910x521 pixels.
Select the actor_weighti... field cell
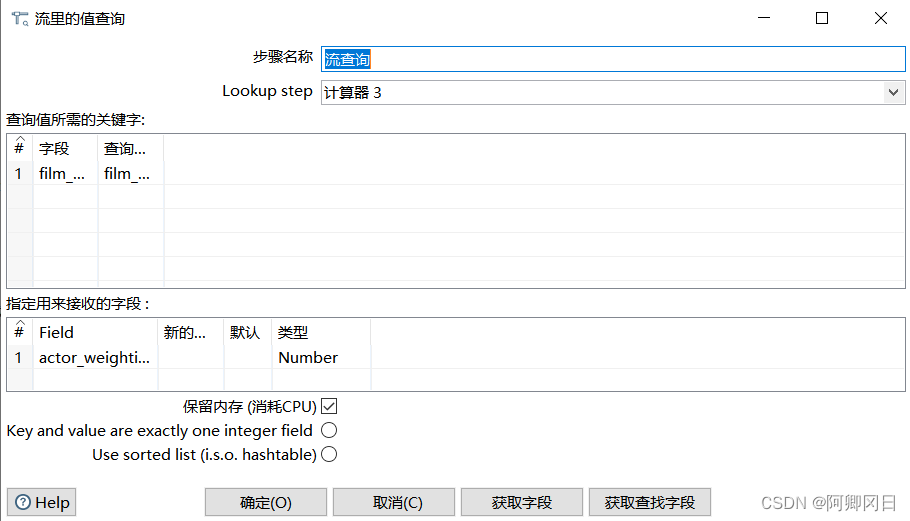[x=95, y=357]
